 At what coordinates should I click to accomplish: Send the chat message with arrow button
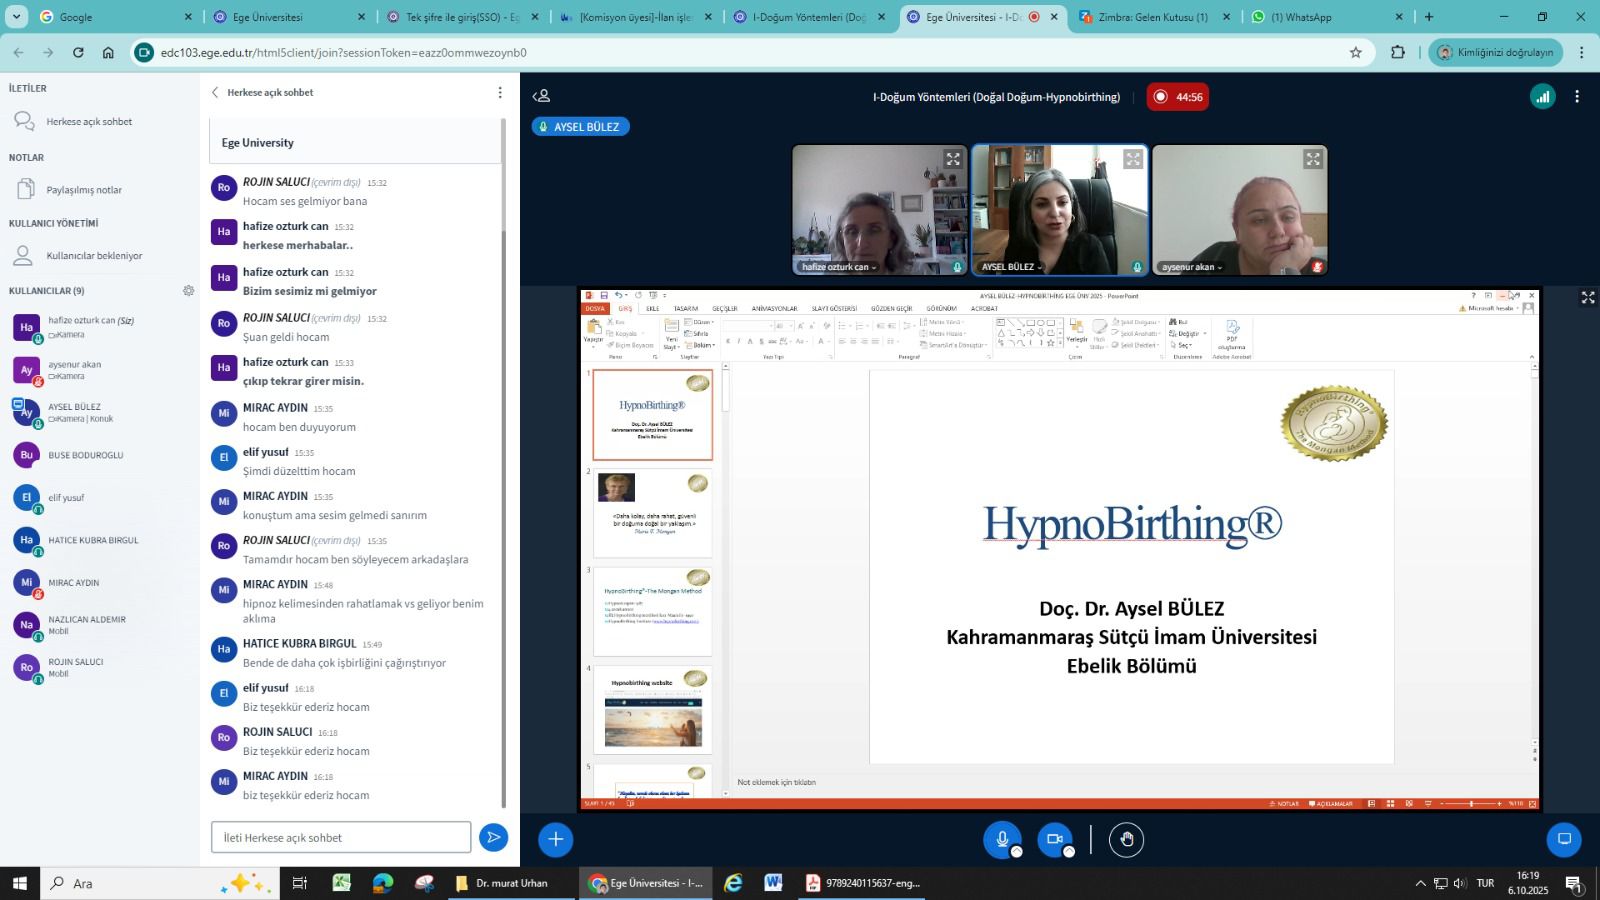click(x=493, y=838)
